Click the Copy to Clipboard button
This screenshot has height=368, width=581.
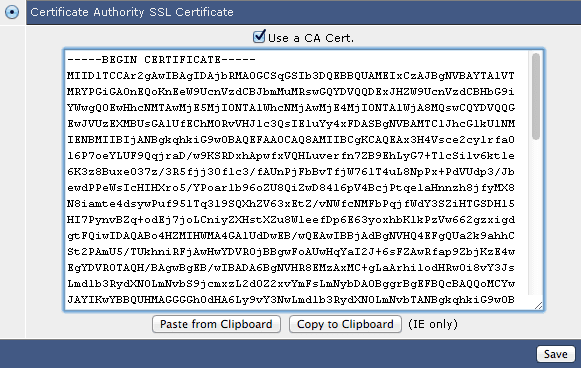(x=345, y=324)
